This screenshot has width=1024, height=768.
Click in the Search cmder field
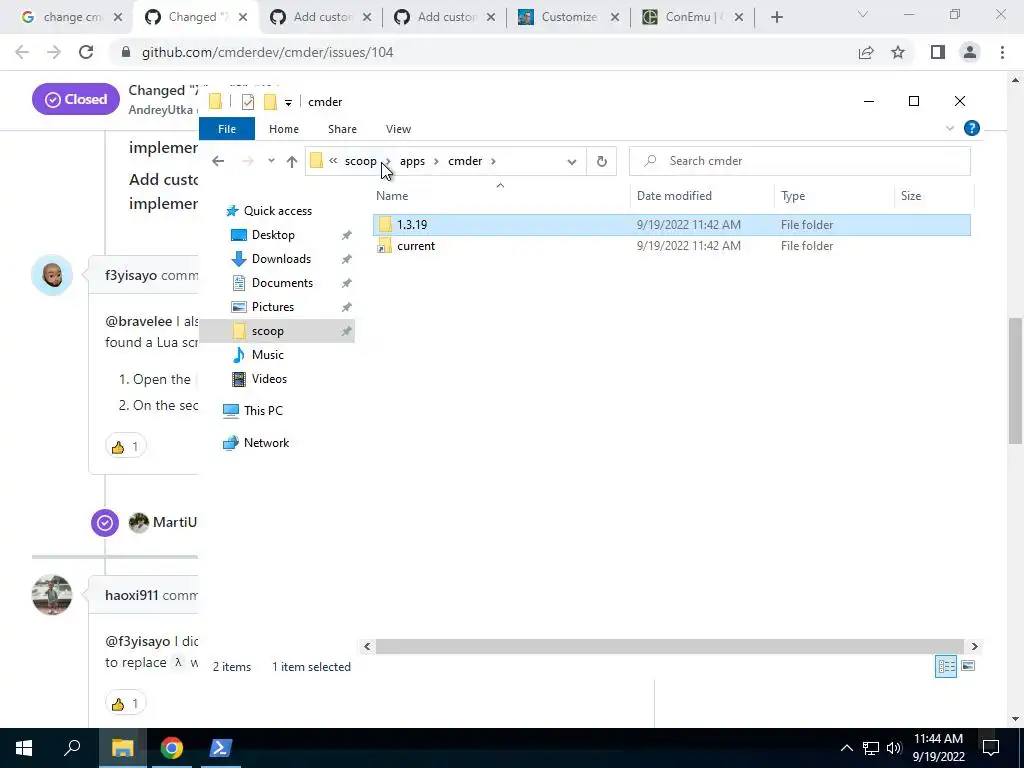click(800, 161)
